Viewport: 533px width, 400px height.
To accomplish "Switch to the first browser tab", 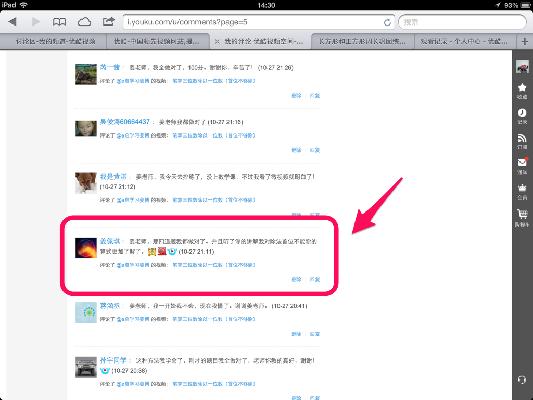I will [x=54, y=42].
